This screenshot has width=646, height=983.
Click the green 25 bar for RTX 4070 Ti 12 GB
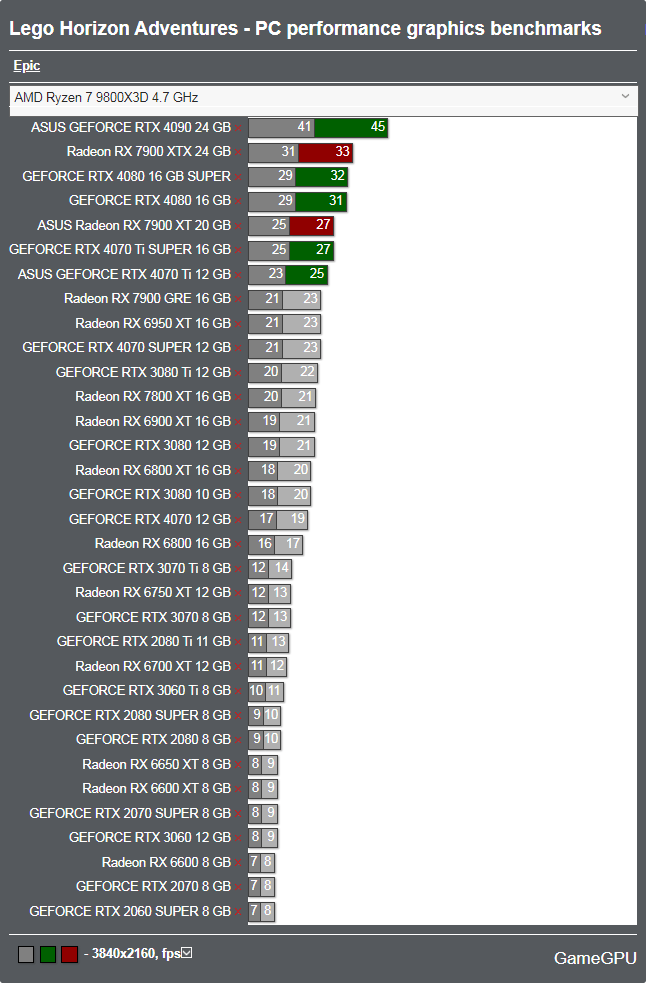(307, 274)
